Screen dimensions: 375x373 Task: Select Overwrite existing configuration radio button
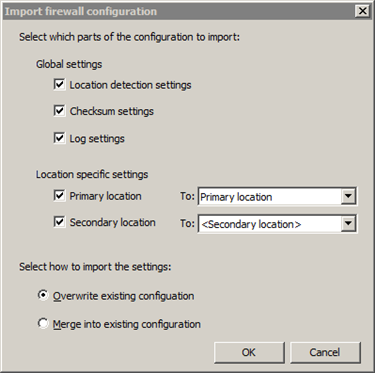[x=43, y=295]
